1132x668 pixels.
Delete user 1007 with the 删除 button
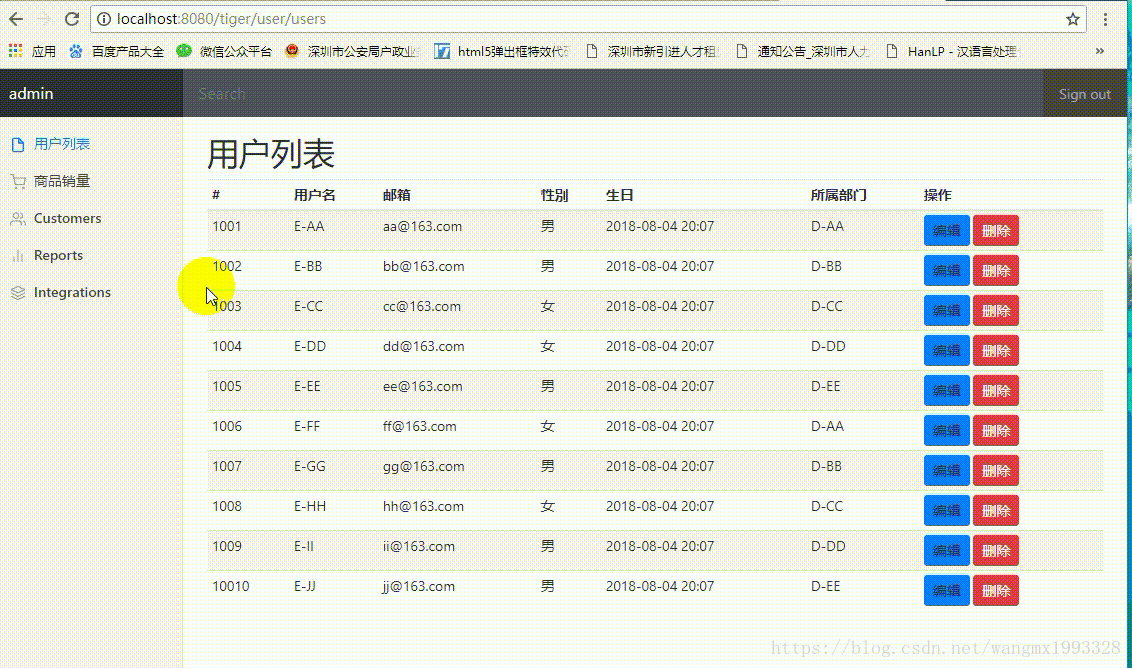(x=996, y=470)
